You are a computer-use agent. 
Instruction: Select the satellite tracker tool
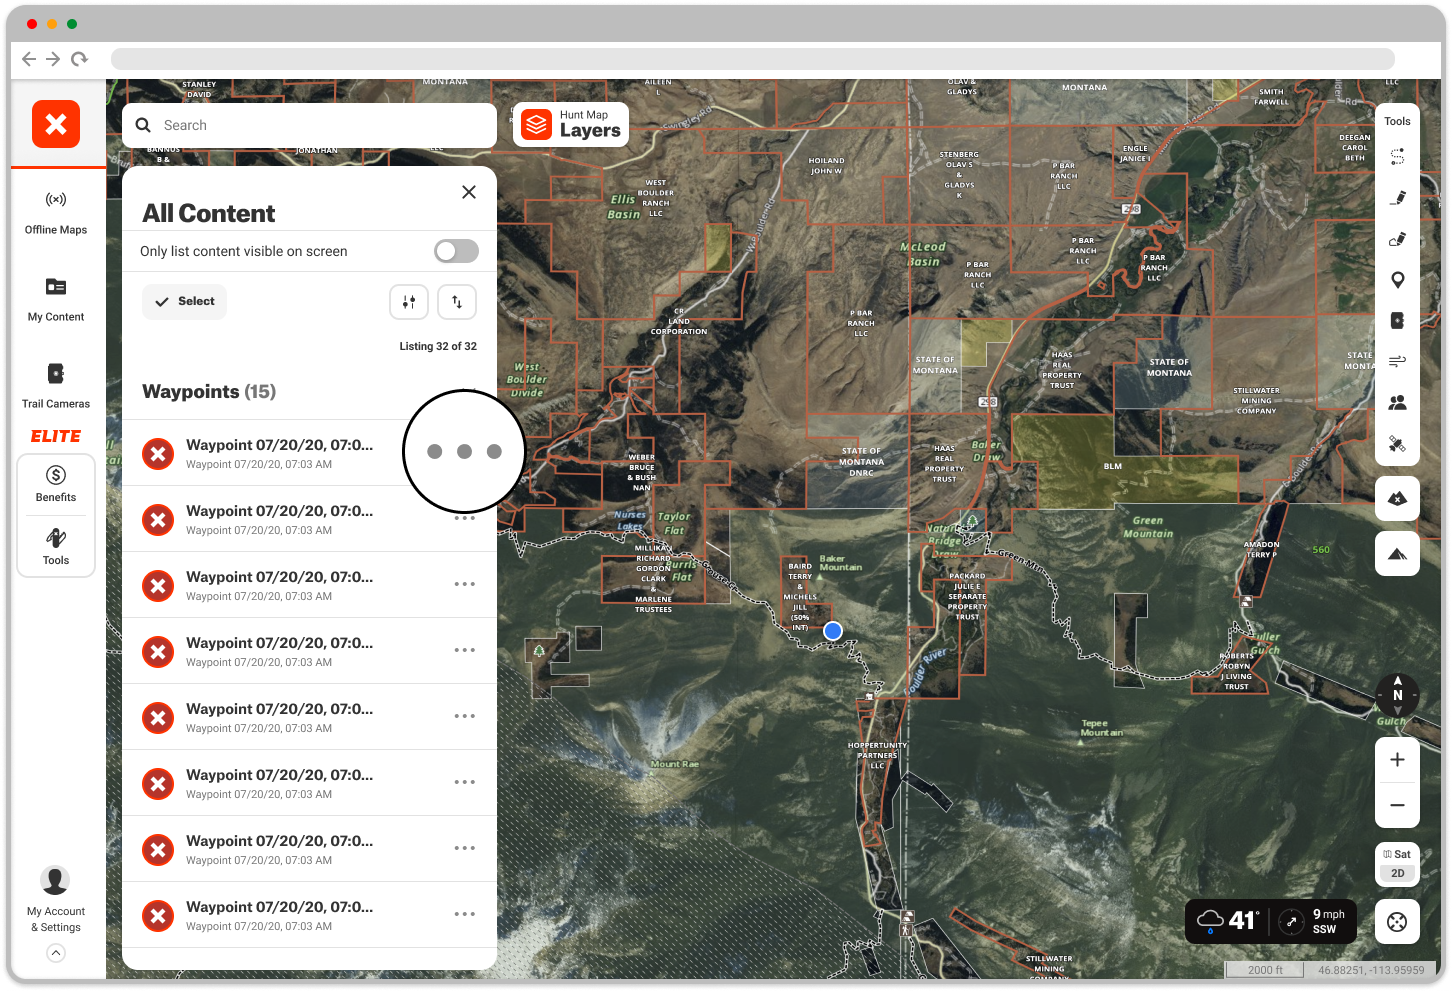click(1398, 443)
